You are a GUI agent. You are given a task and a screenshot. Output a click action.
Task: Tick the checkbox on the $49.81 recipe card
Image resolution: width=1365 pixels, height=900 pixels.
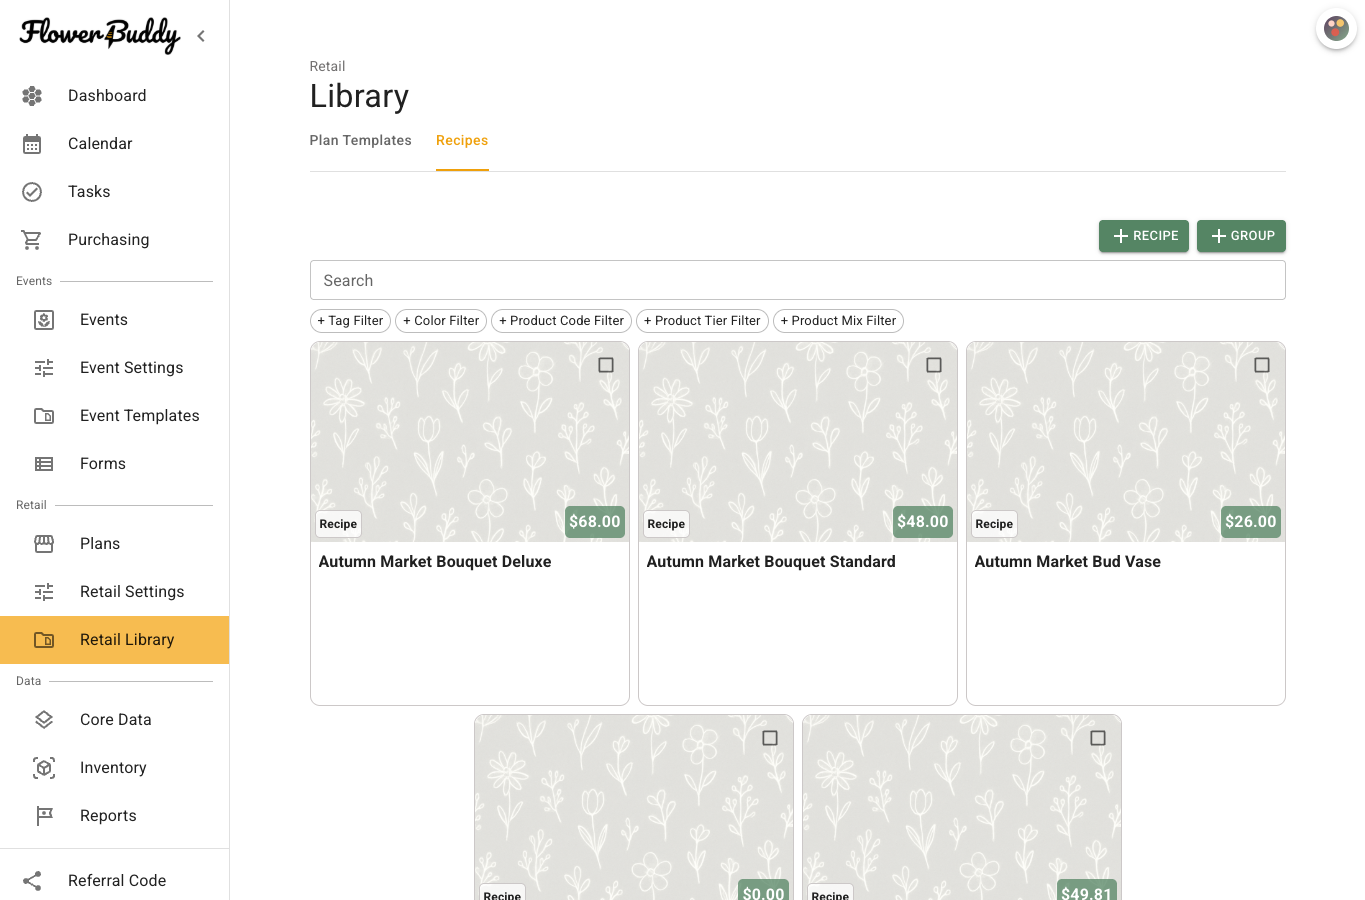pos(1098,738)
